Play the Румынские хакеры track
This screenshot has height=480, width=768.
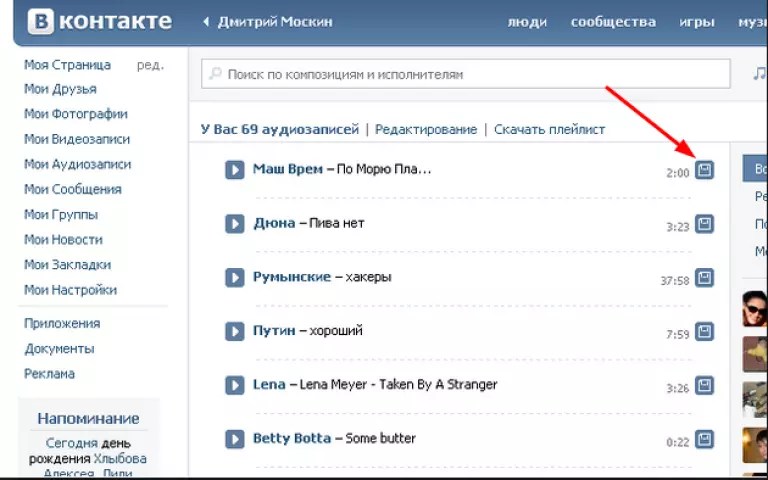click(235, 277)
